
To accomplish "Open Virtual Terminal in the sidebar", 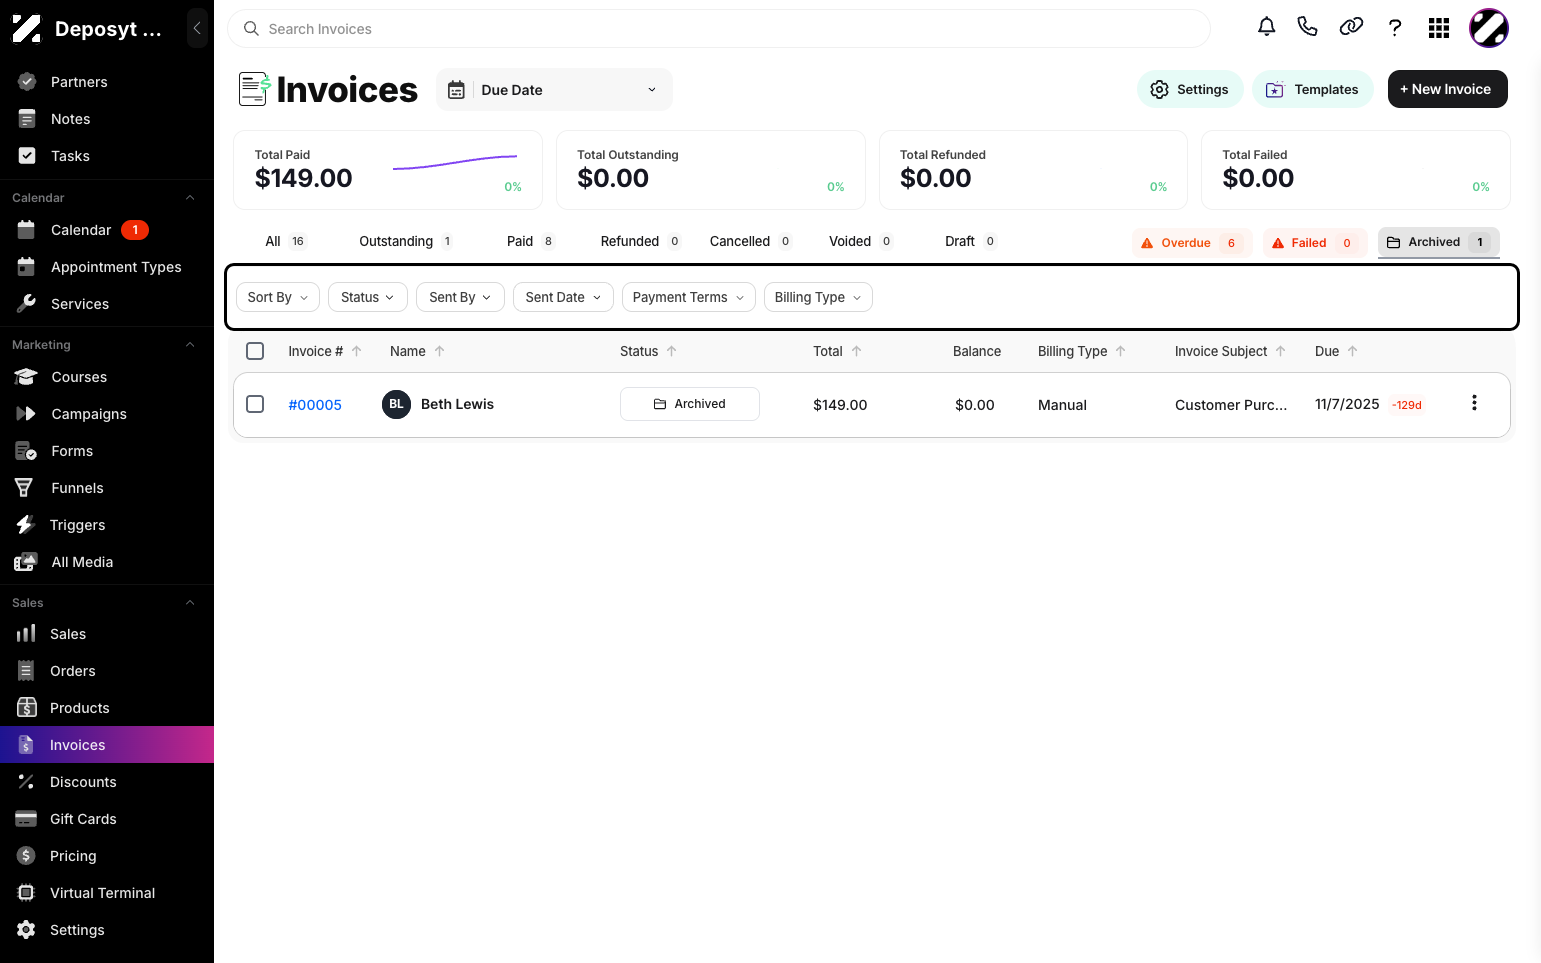I will pos(107,893).
